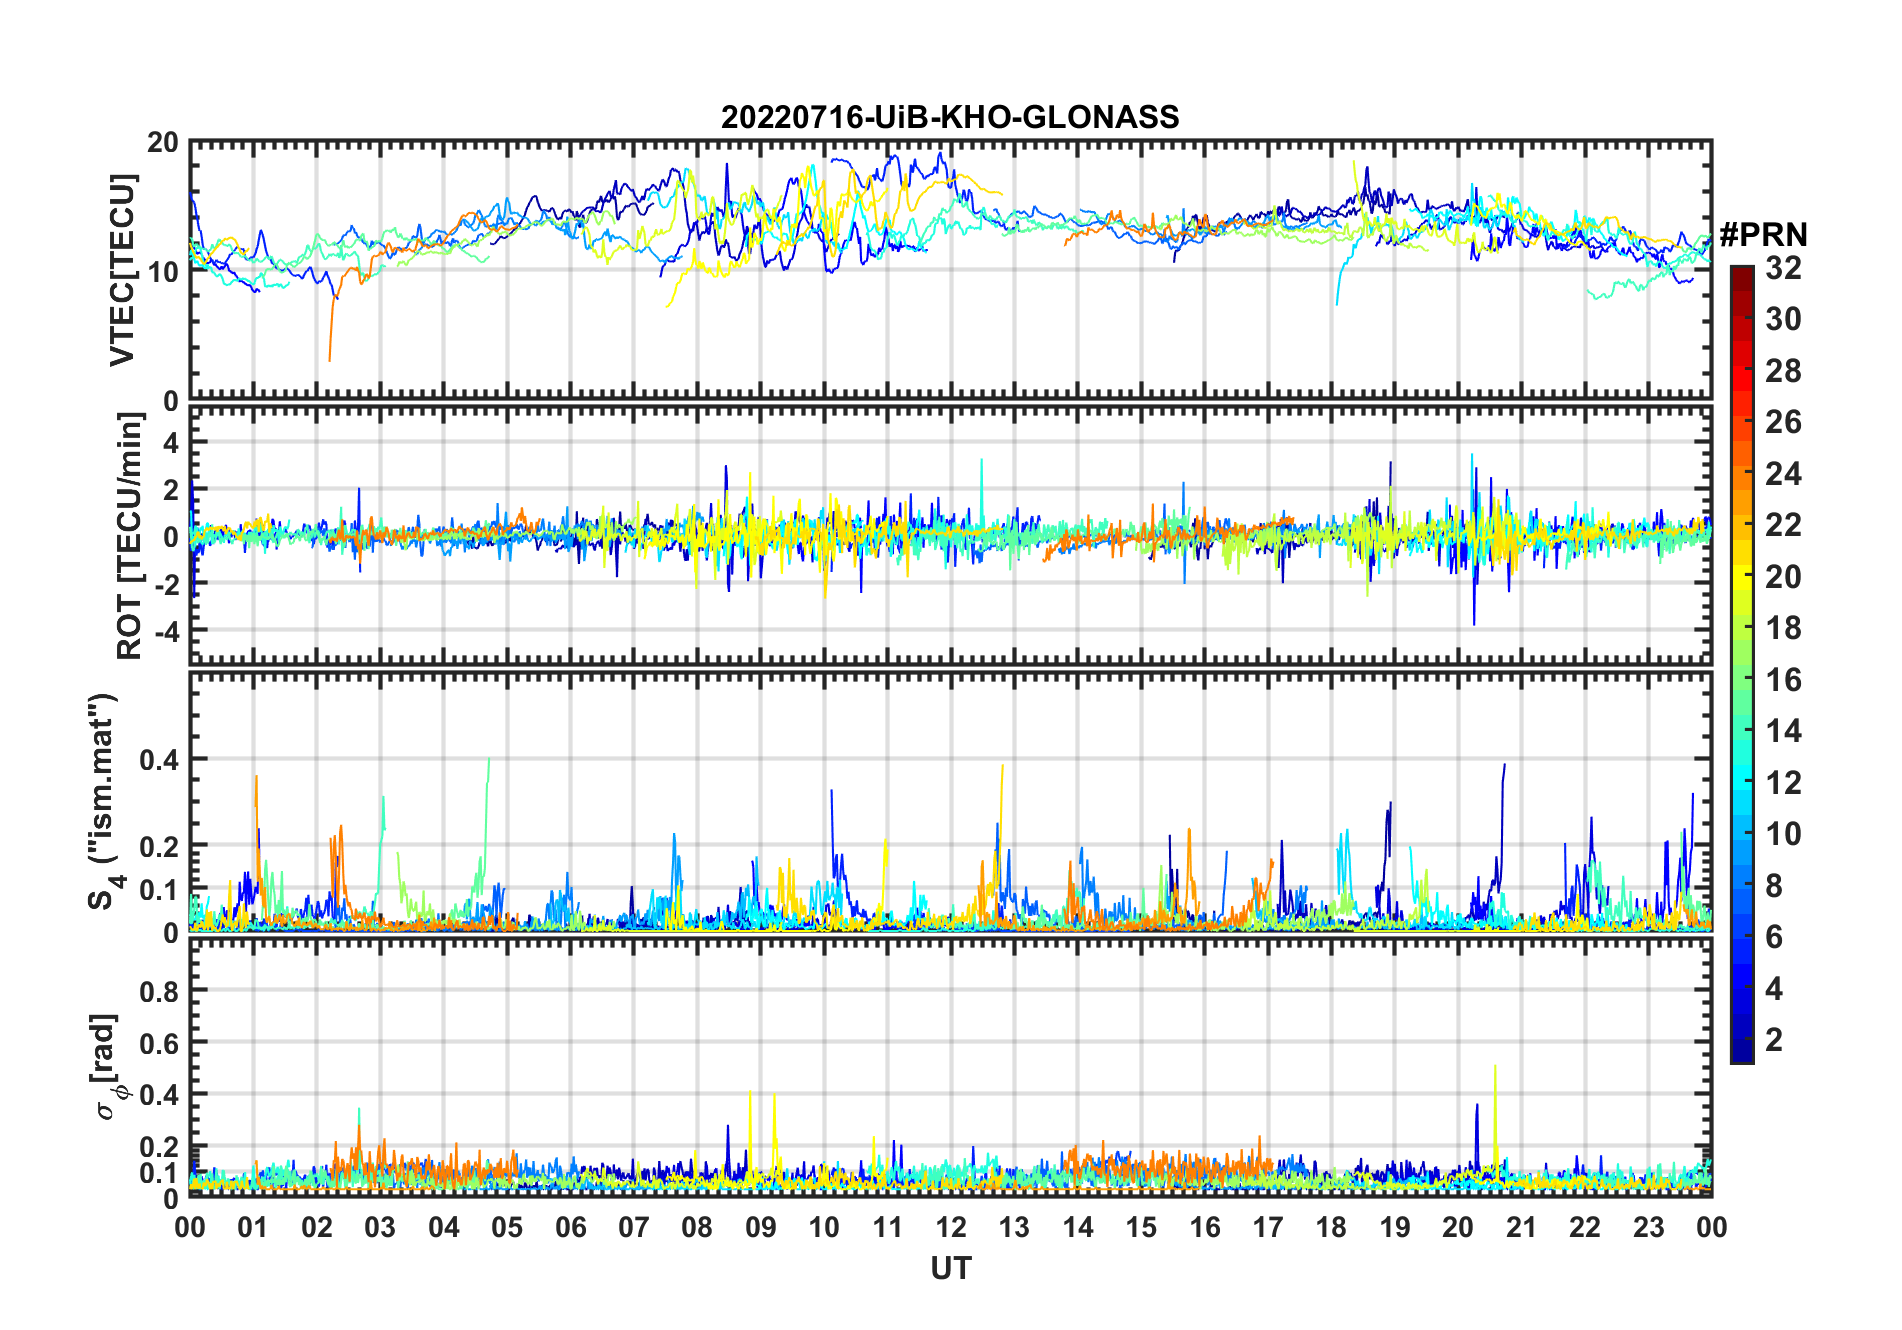Click the "#PRN" colorbar title
Image resolution: width=1902 pixels, height=1330 pixels.
tap(1764, 235)
